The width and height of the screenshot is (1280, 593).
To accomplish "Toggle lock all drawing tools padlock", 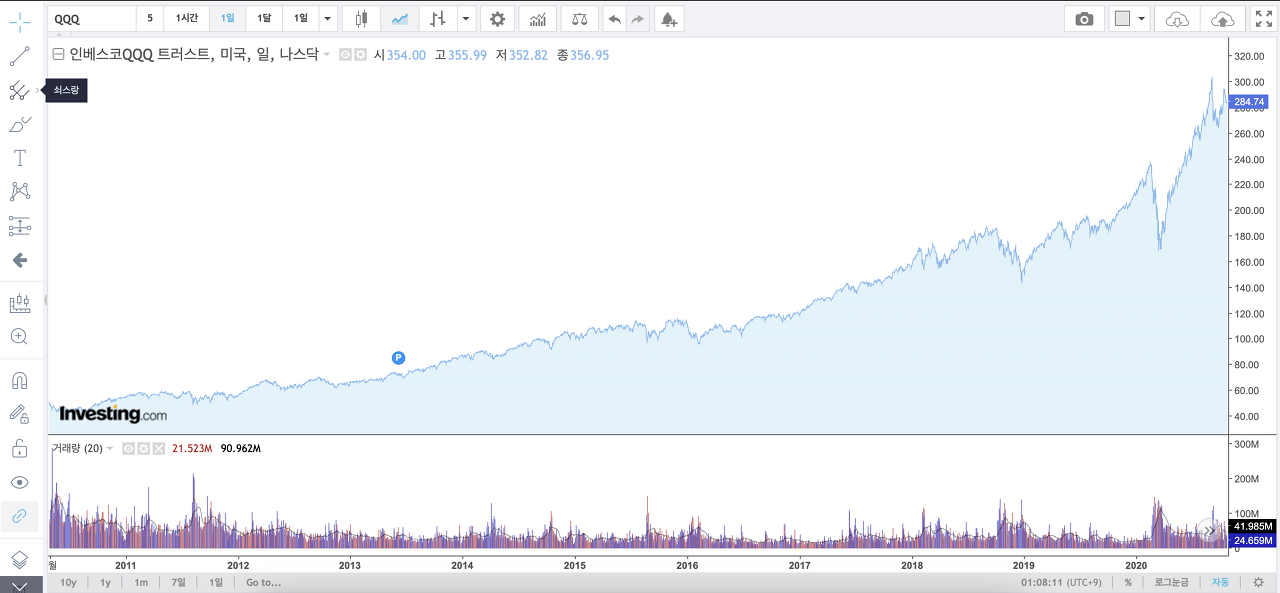I will (x=19, y=448).
